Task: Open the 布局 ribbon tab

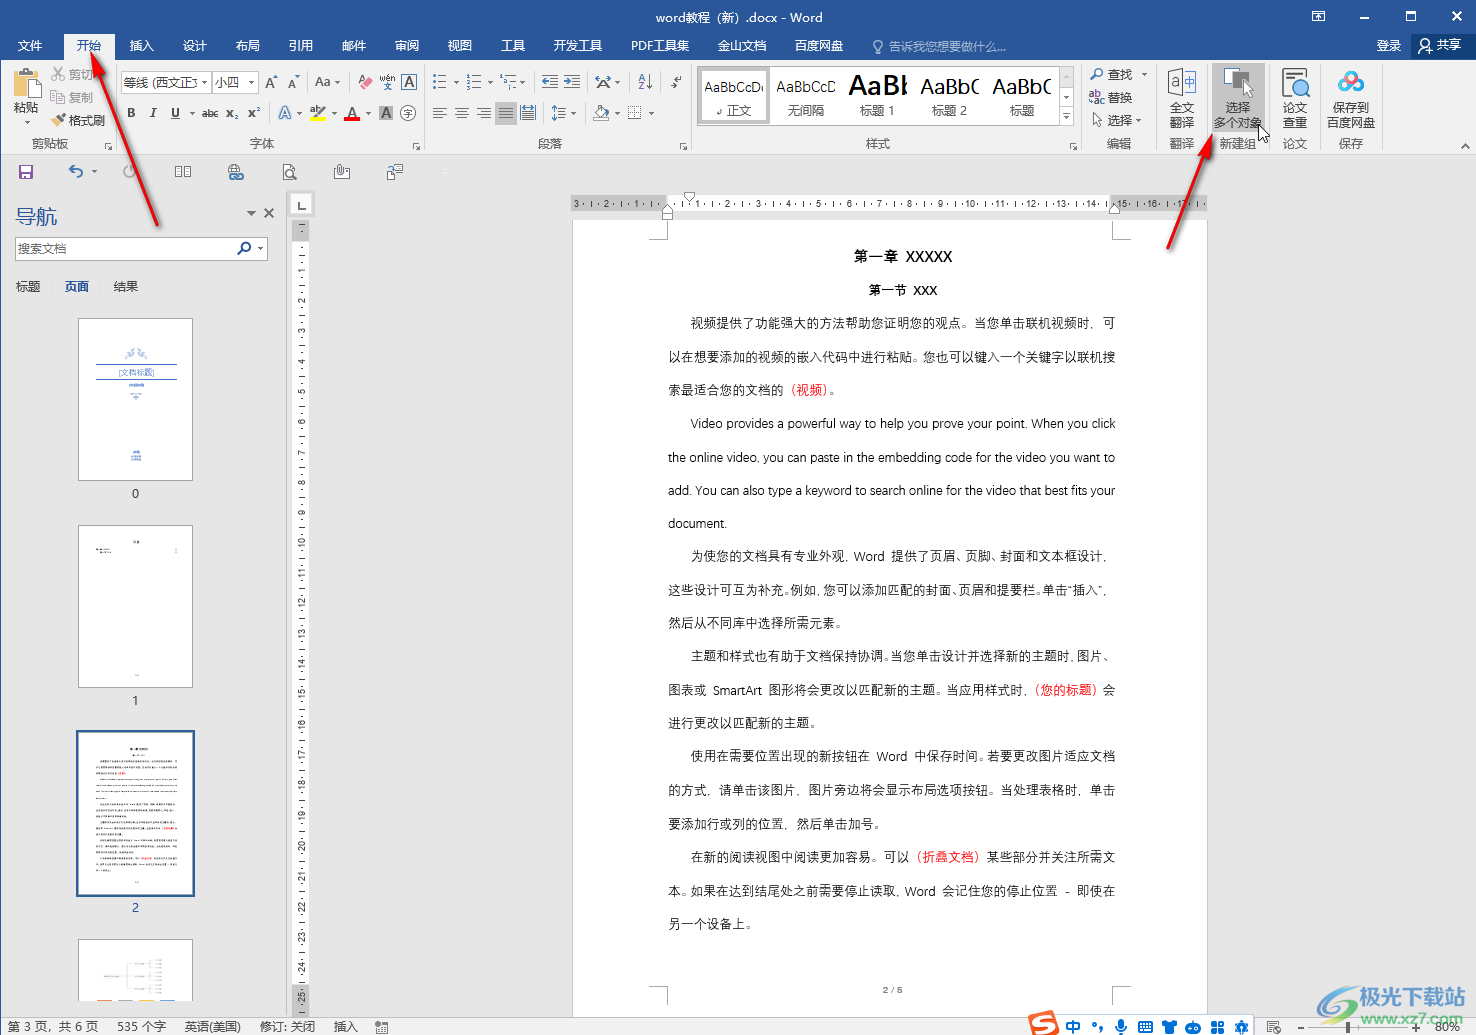Action: tap(248, 46)
